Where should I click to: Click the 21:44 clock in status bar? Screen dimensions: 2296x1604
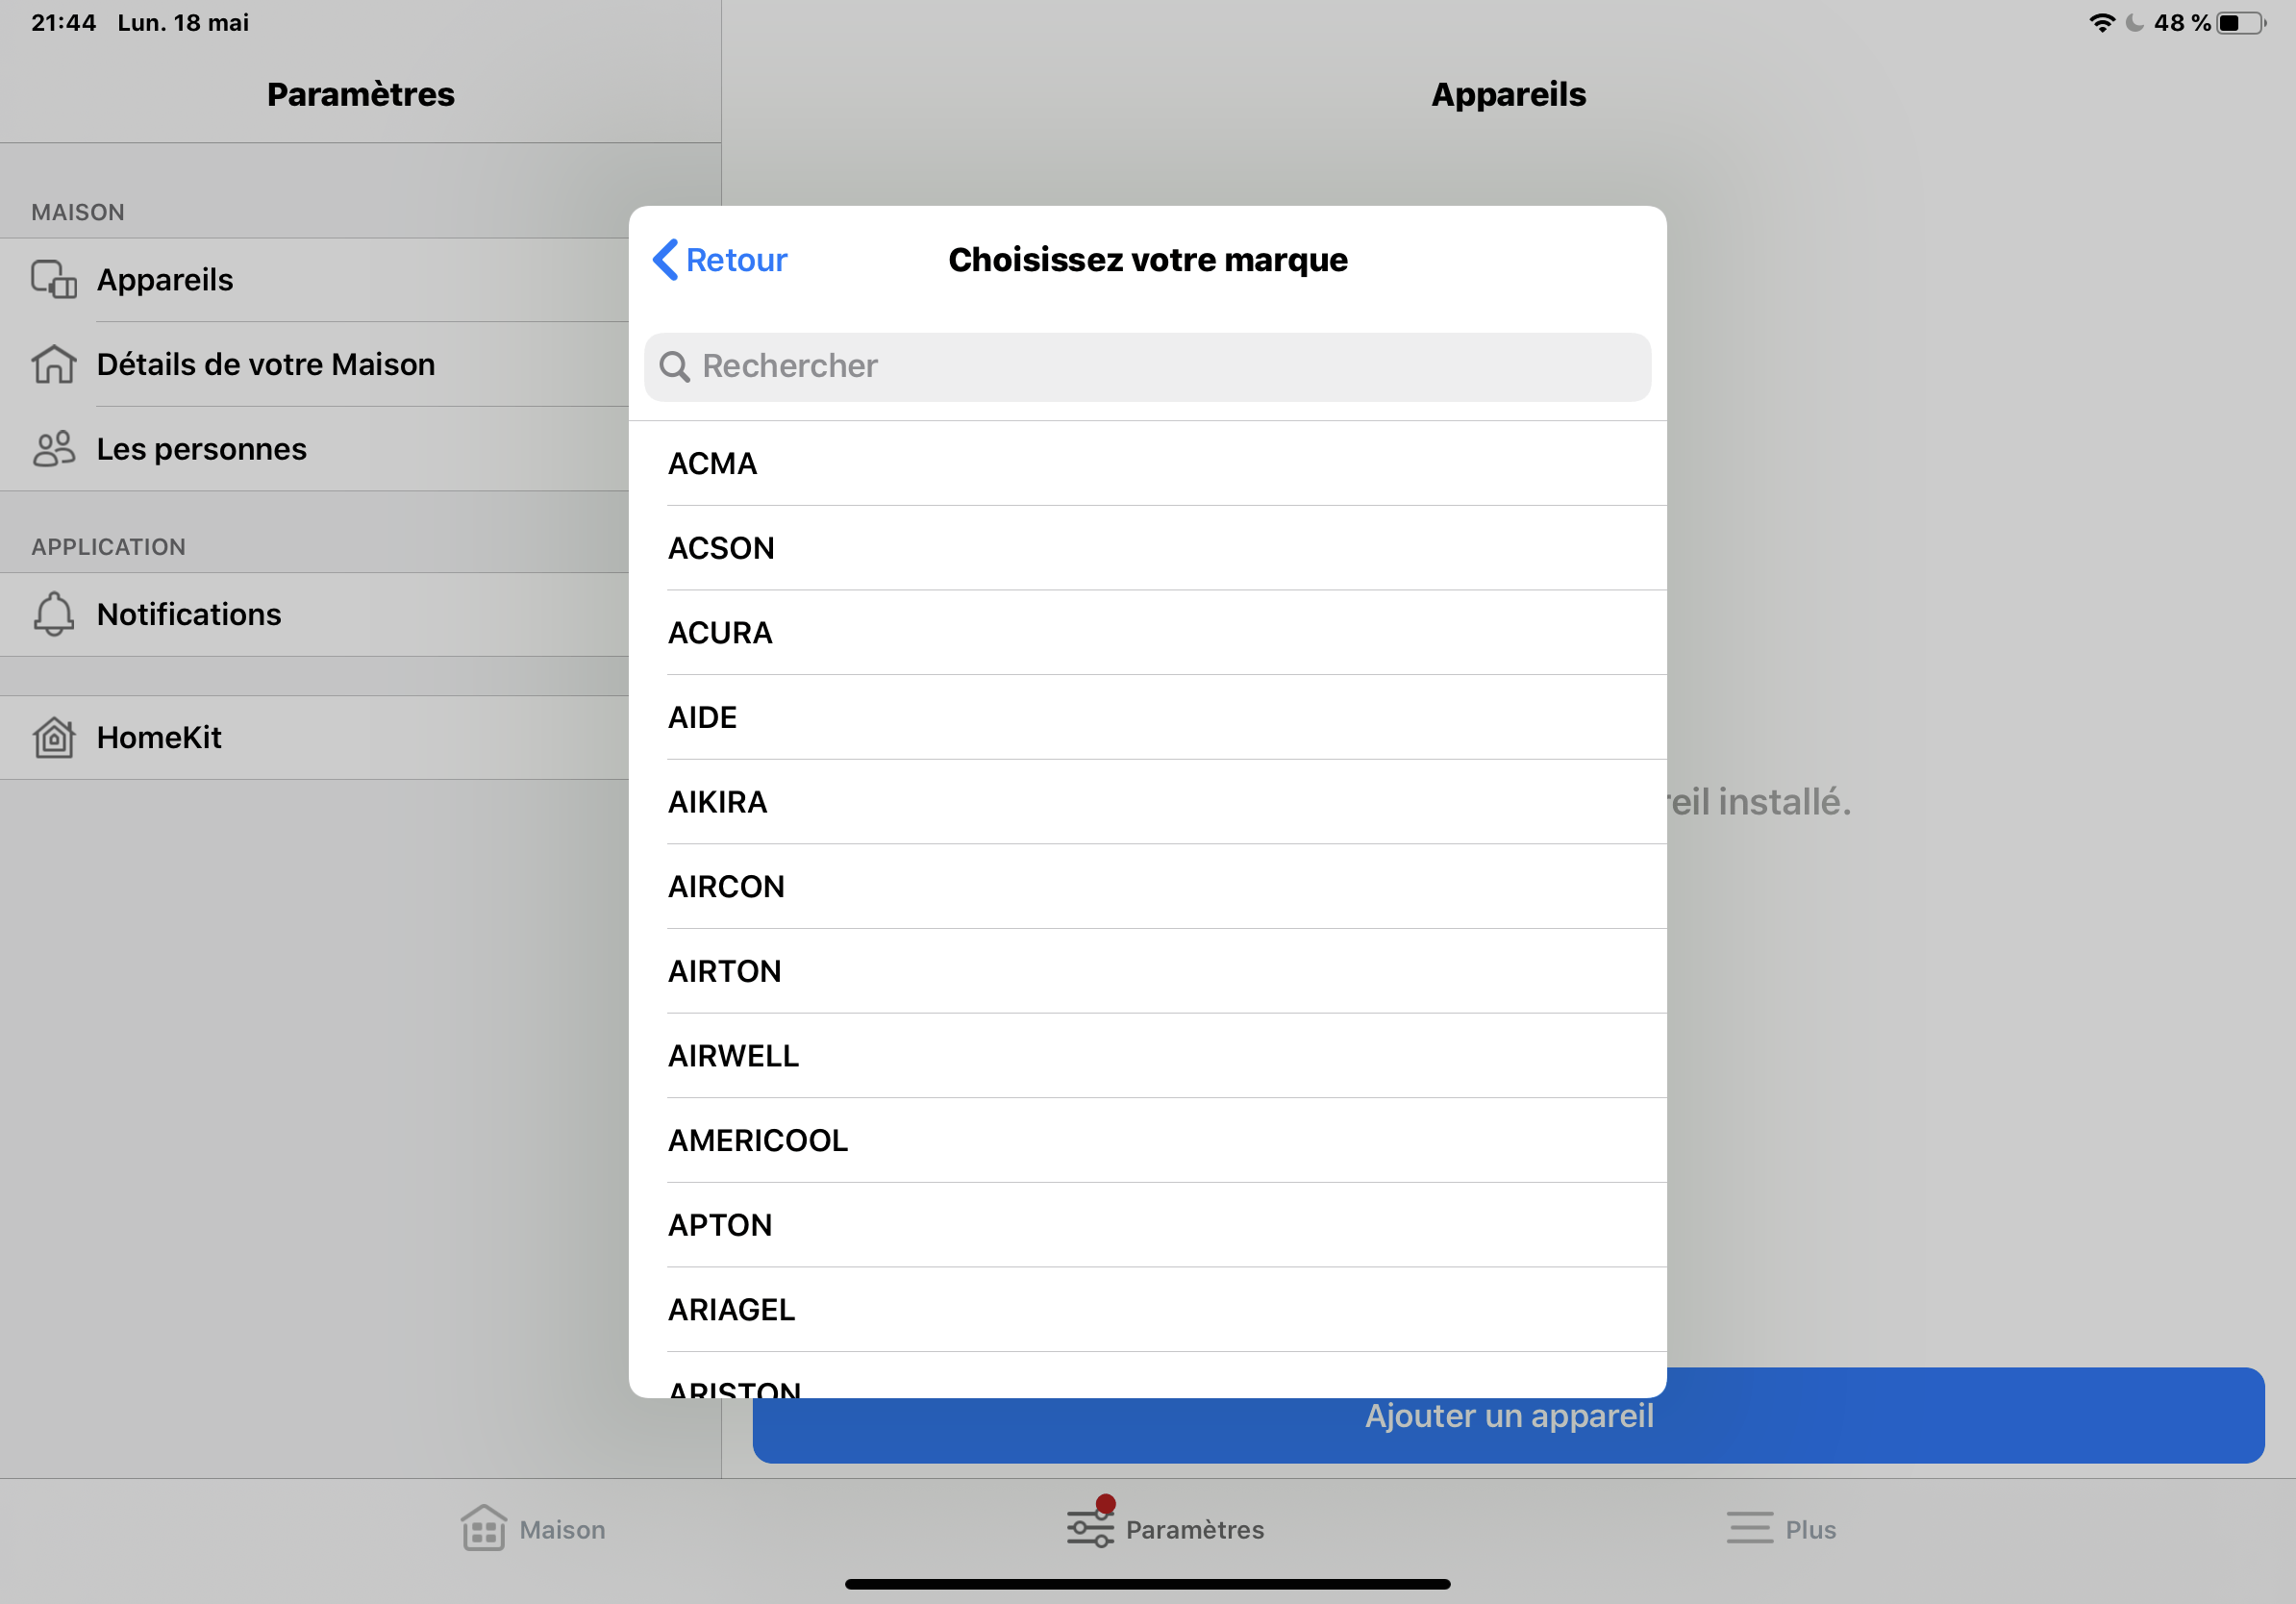(x=64, y=22)
